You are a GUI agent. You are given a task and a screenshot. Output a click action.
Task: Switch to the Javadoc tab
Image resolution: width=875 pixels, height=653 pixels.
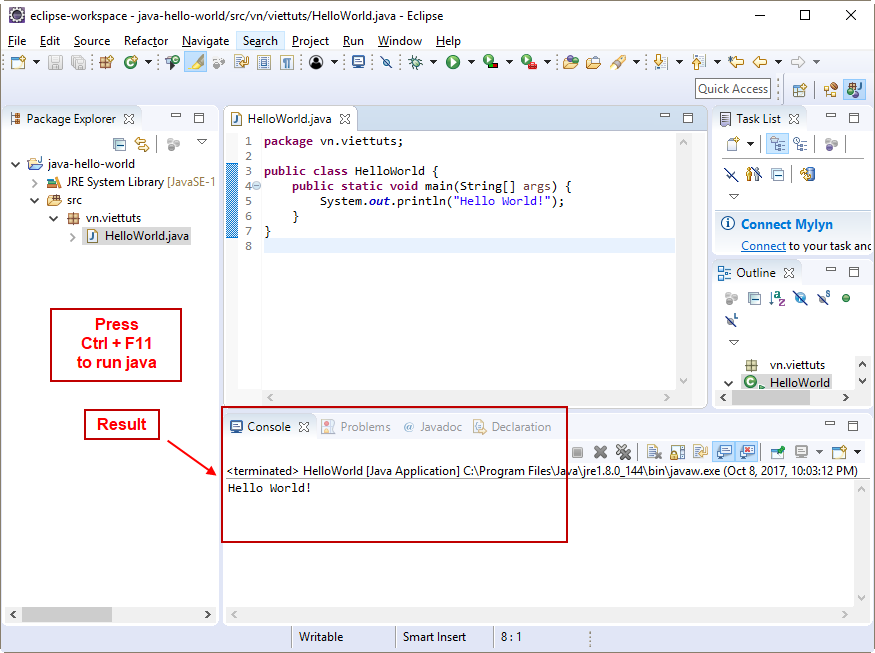pyautogui.click(x=432, y=427)
